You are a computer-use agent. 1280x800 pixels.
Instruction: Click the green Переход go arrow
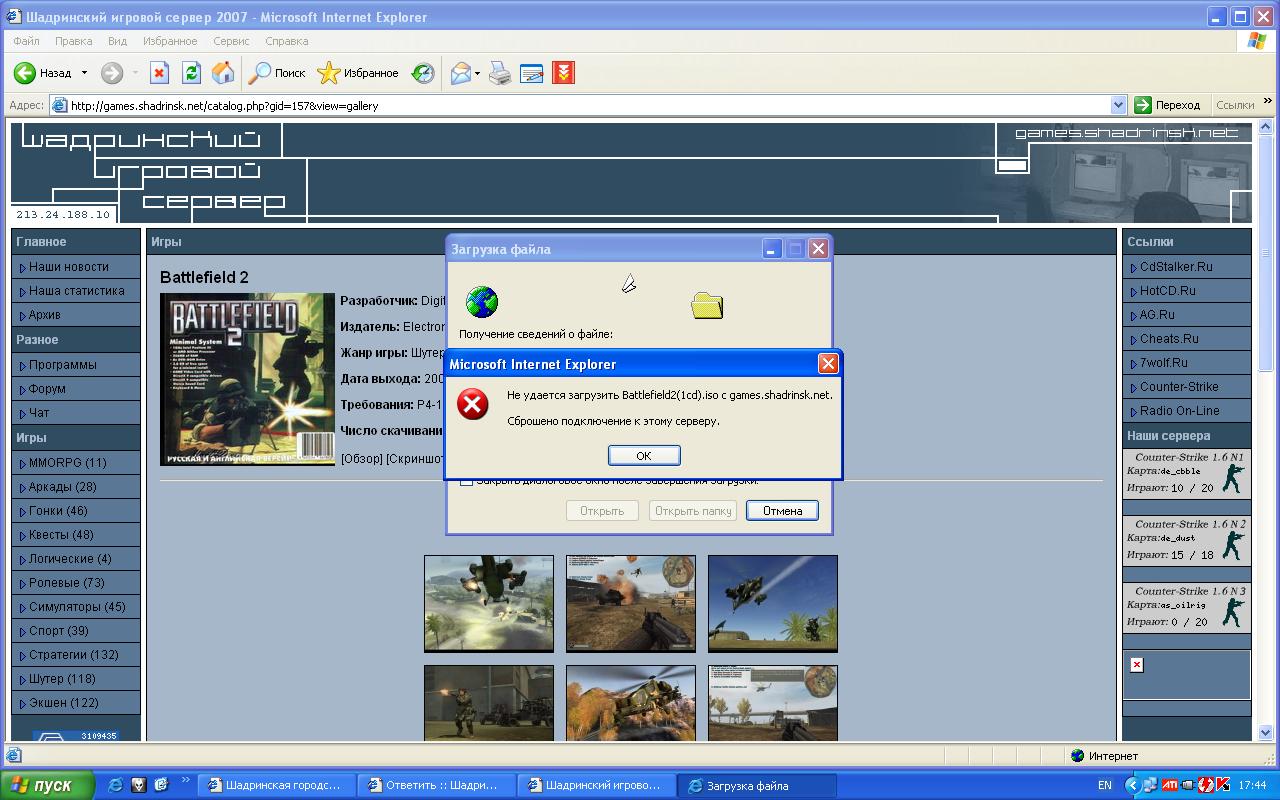pyautogui.click(x=1143, y=105)
